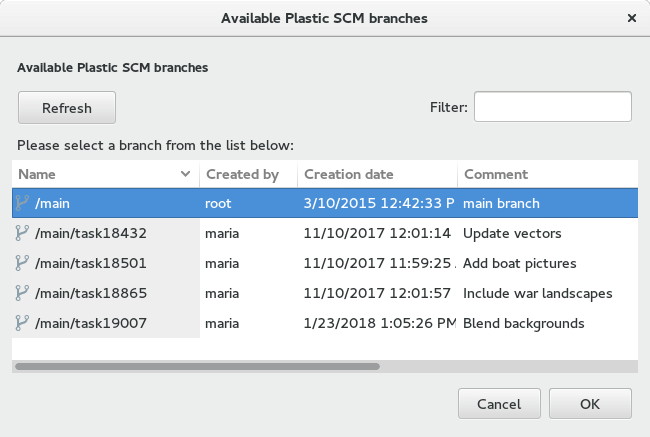Select branch /main/task18501
This screenshot has width=650, height=437.
(x=91, y=263)
